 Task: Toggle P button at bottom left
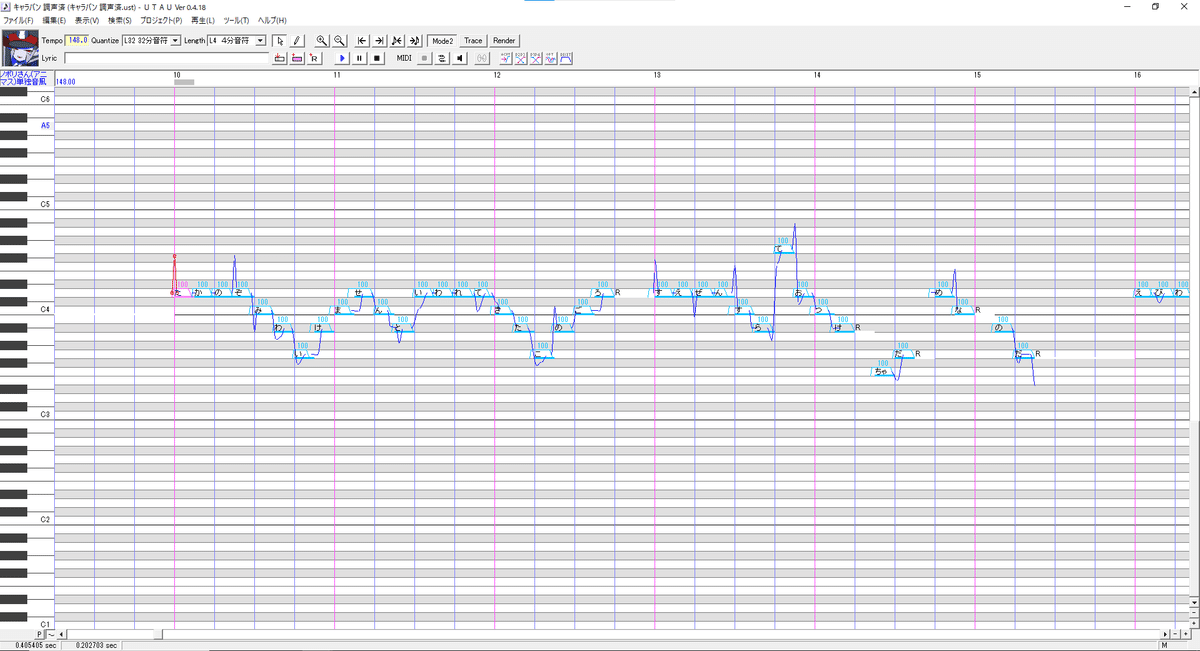pos(40,634)
